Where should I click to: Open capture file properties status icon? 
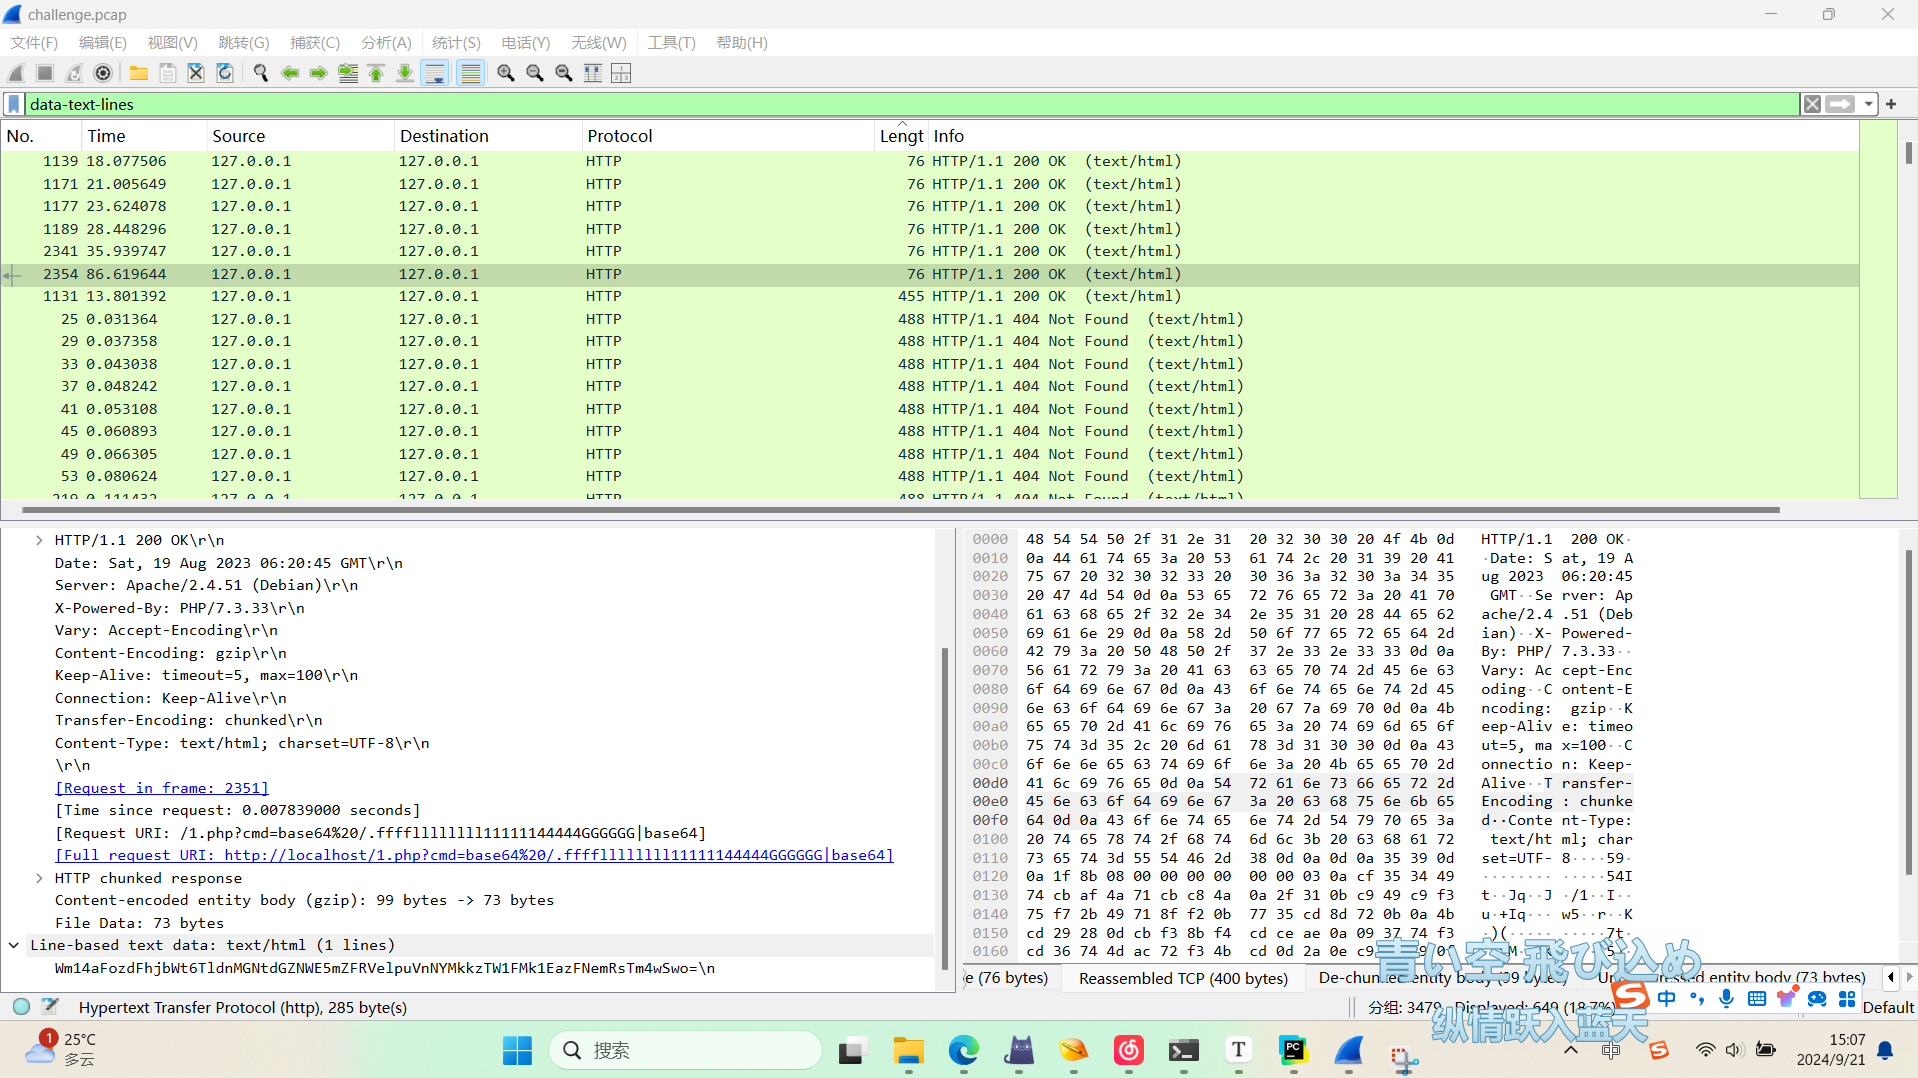(x=50, y=1007)
